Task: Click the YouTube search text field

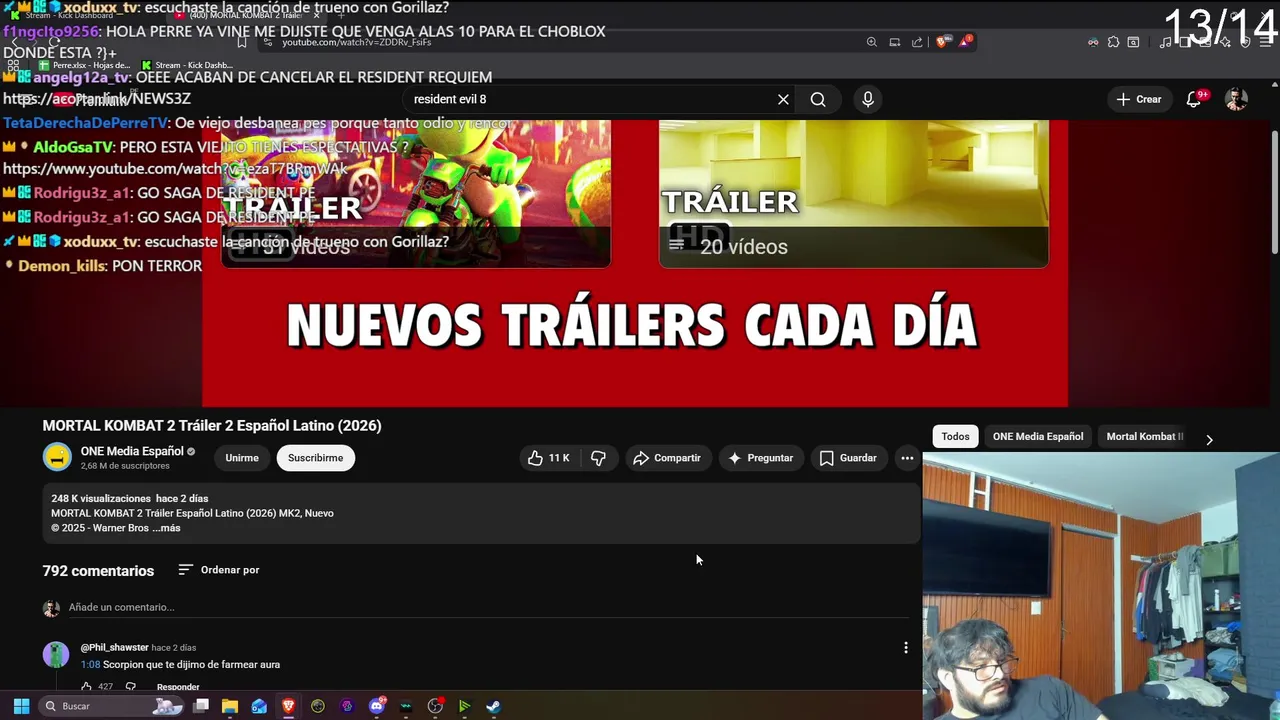Action: tap(590, 99)
